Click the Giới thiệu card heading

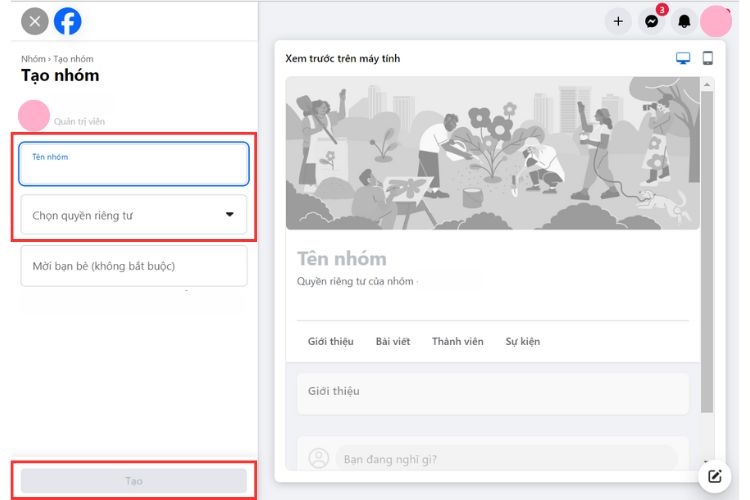point(334,391)
